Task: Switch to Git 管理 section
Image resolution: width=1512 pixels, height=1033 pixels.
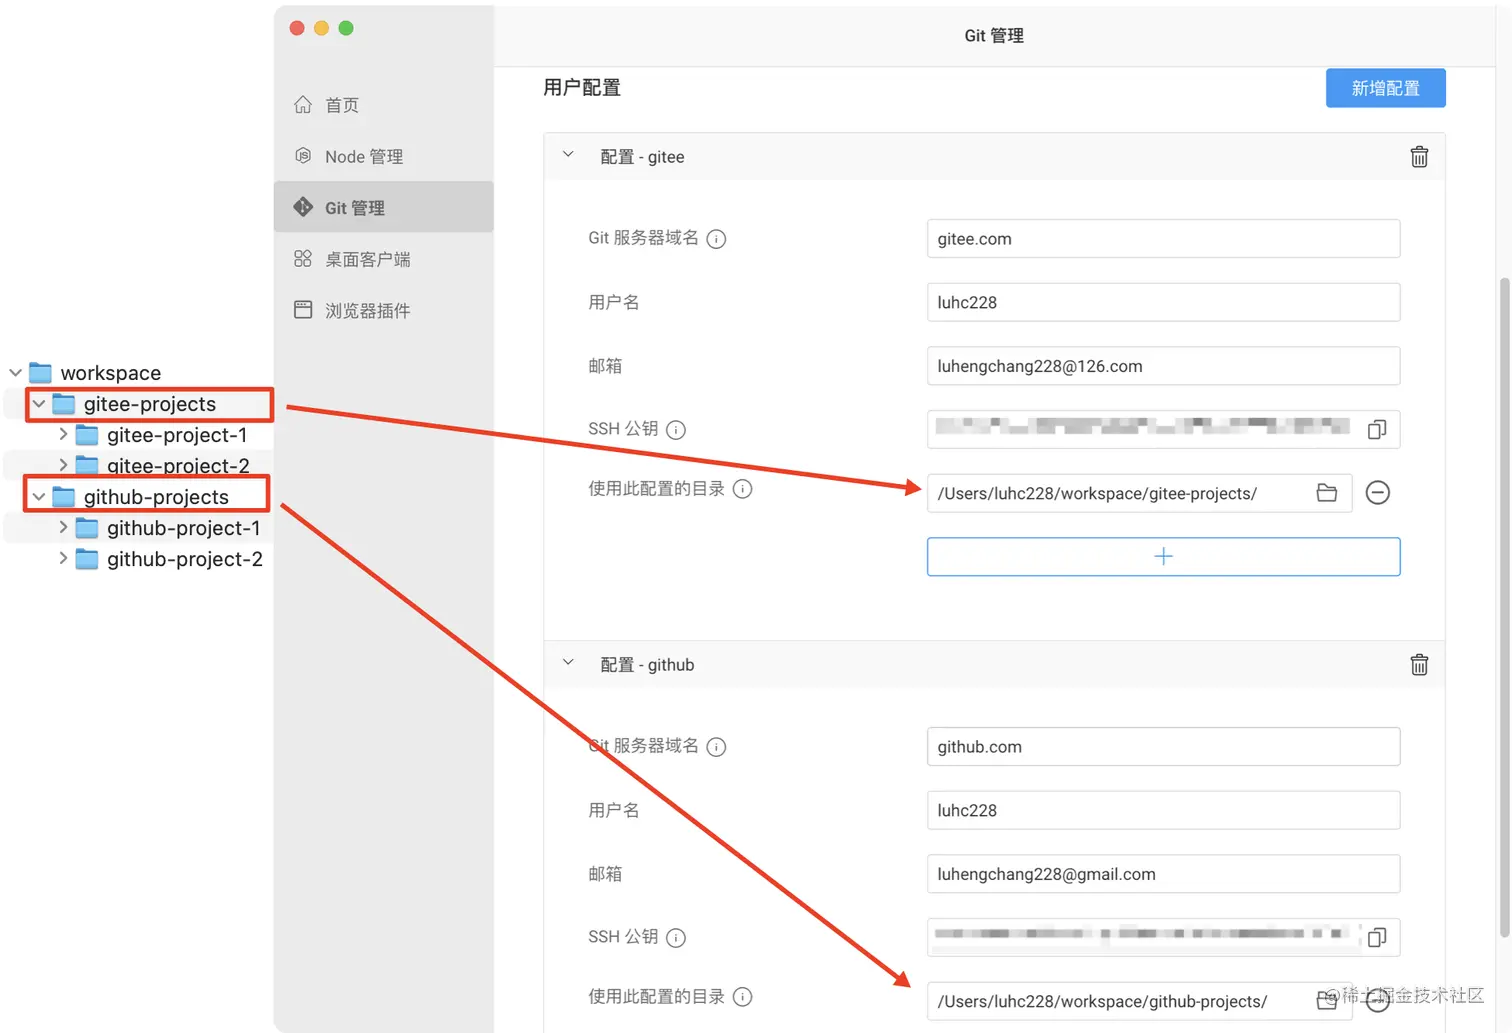Action: pyautogui.click(x=354, y=207)
